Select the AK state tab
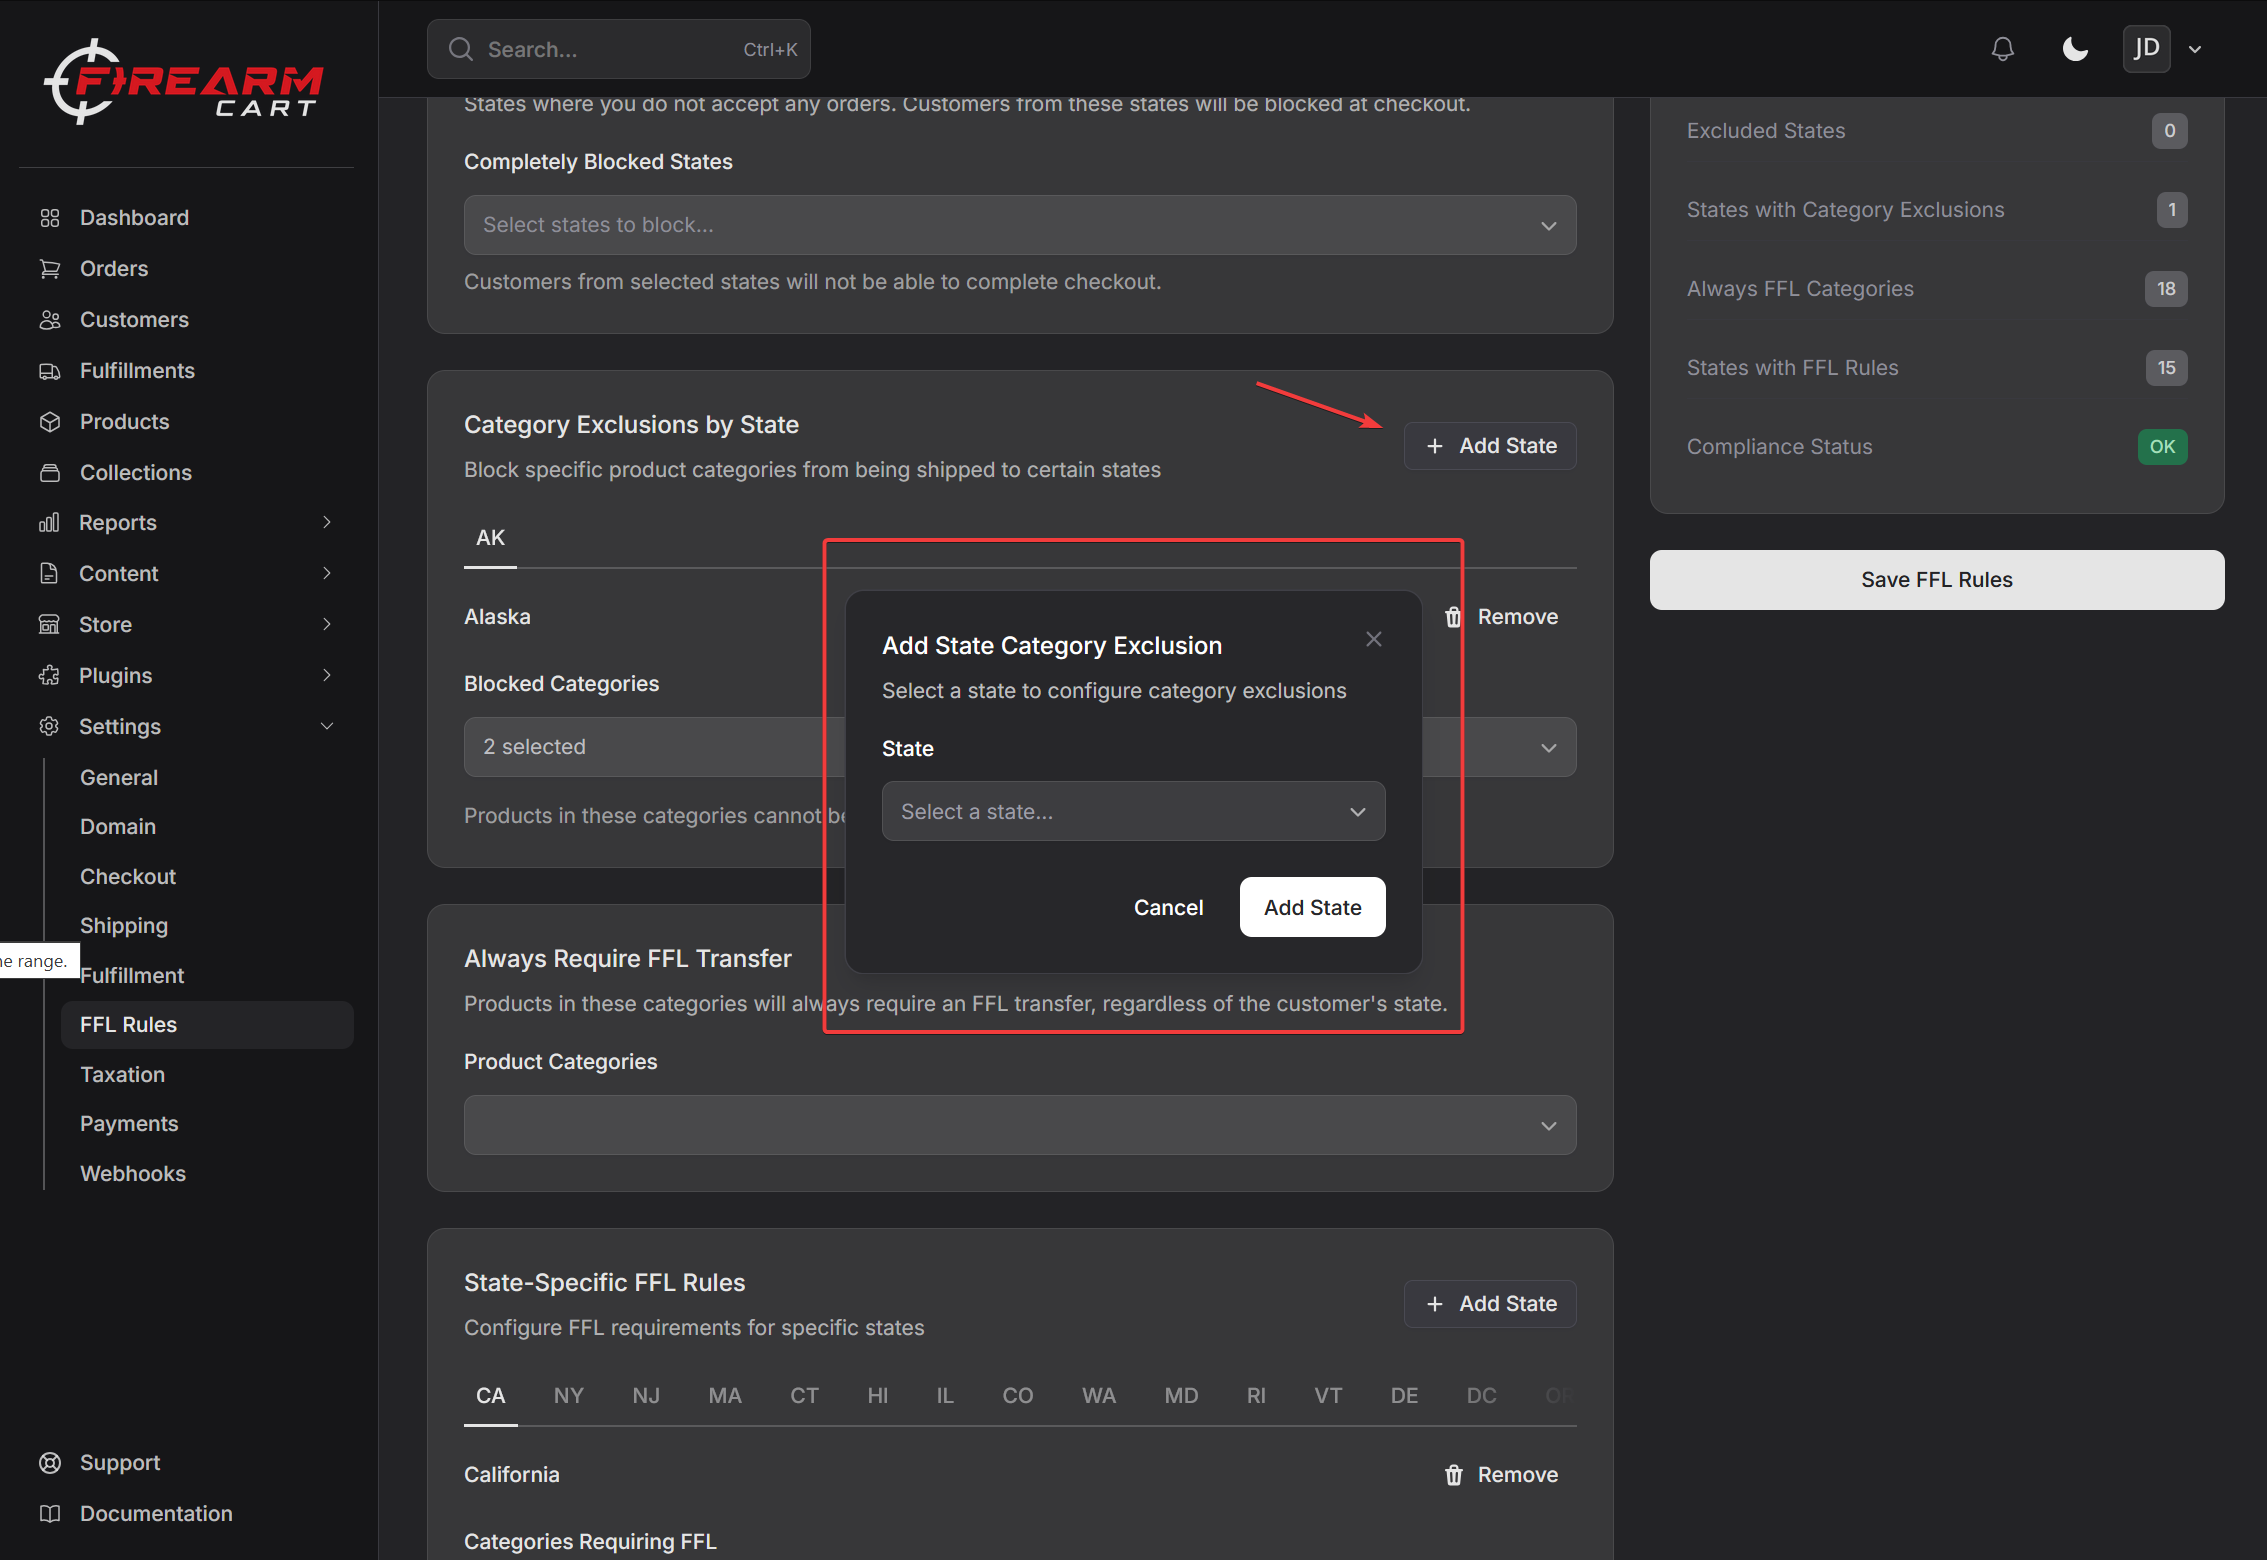This screenshot has width=2267, height=1560. [x=490, y=538]
